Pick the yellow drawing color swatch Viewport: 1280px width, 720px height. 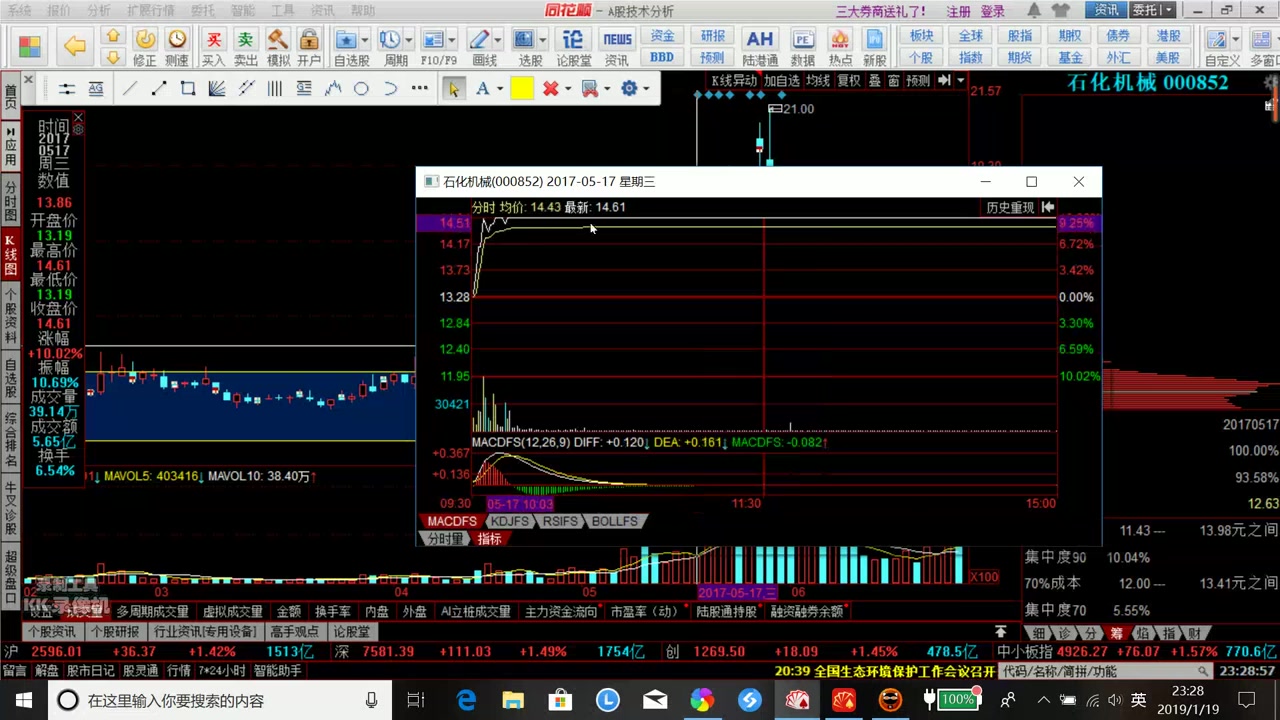click(x=522, y=89)
